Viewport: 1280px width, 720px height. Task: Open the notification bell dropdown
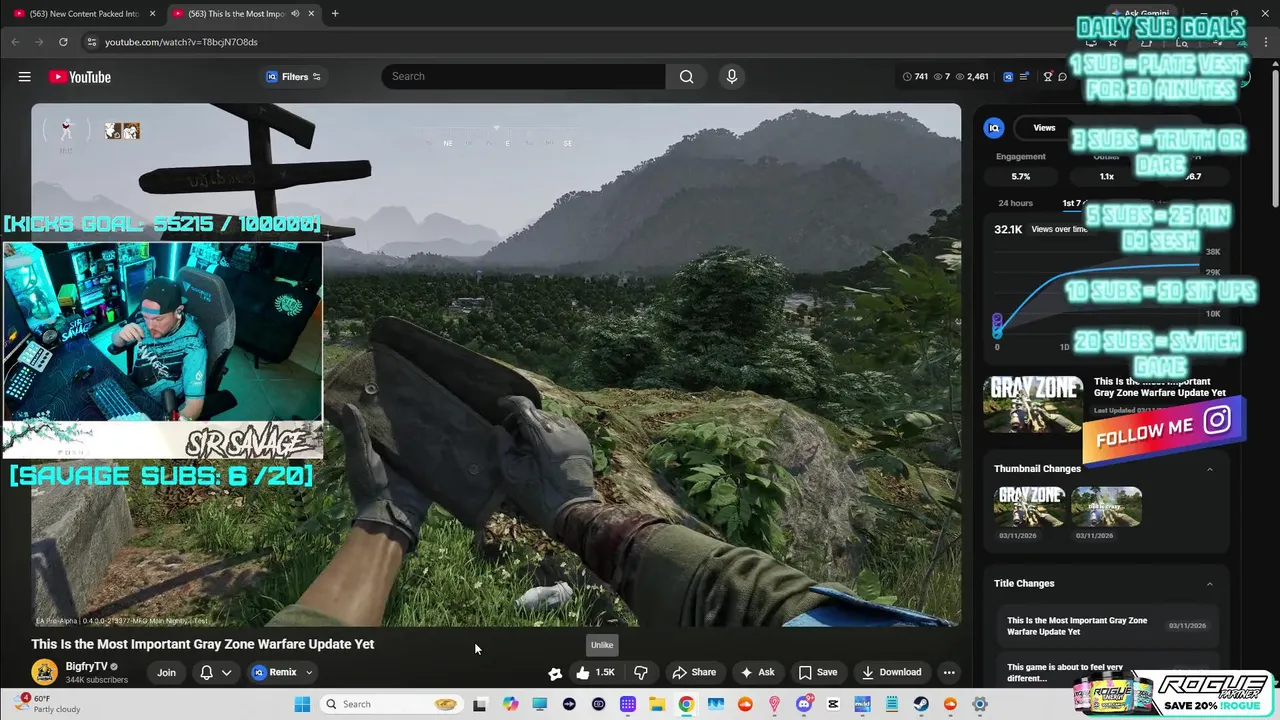pos(216,672)
